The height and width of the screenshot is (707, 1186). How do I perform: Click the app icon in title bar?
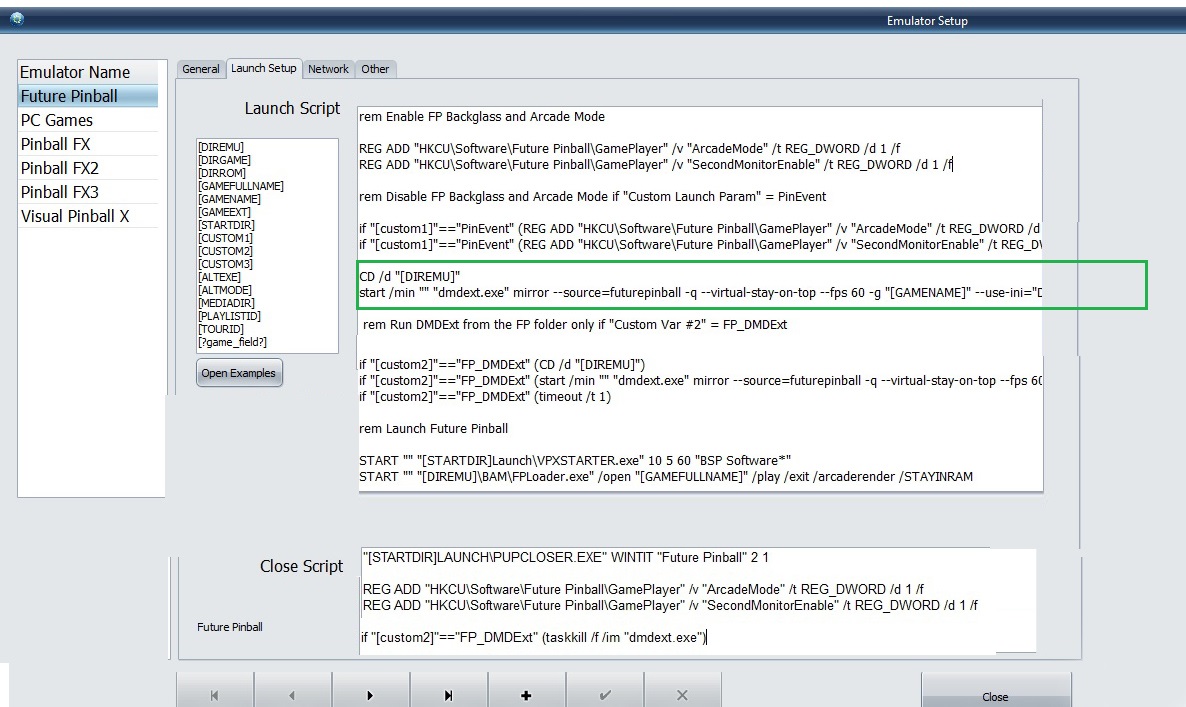pos(17,19)
